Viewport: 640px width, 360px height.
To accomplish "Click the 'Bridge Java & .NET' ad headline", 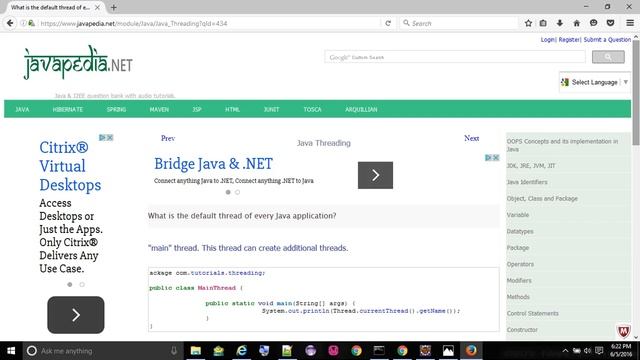I will pos(213,164).
